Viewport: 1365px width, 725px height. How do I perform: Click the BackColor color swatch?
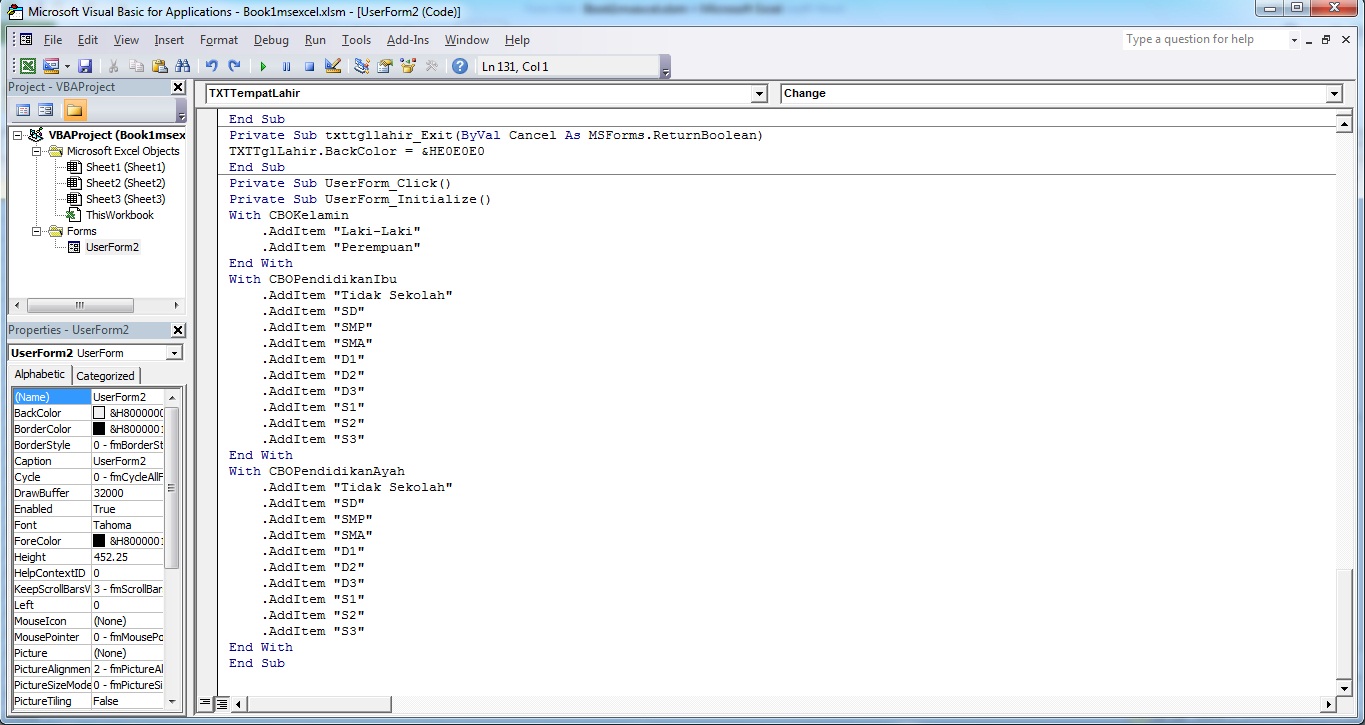tap(99, 412)
